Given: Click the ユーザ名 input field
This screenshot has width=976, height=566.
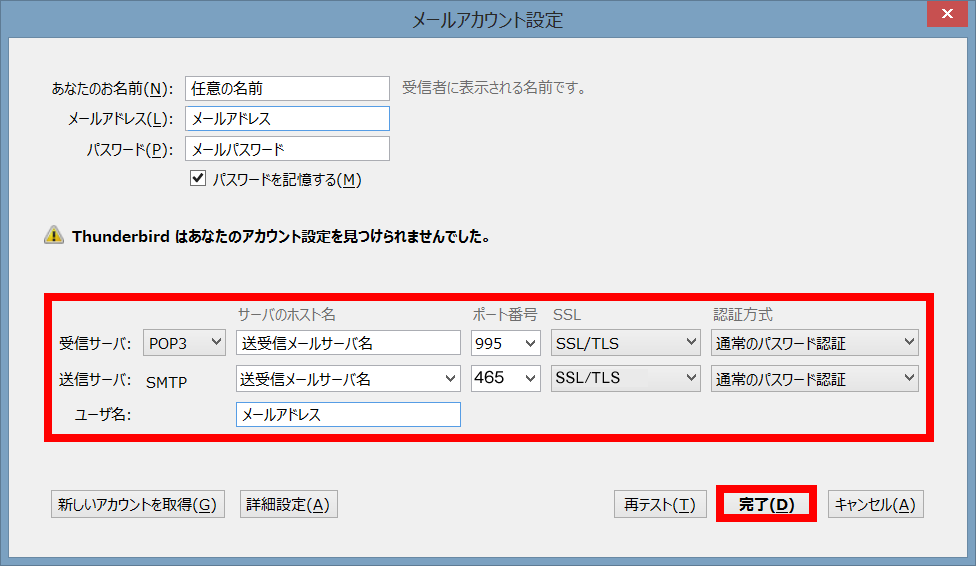Looking at the screenshot, I should [x=348, y=414].
